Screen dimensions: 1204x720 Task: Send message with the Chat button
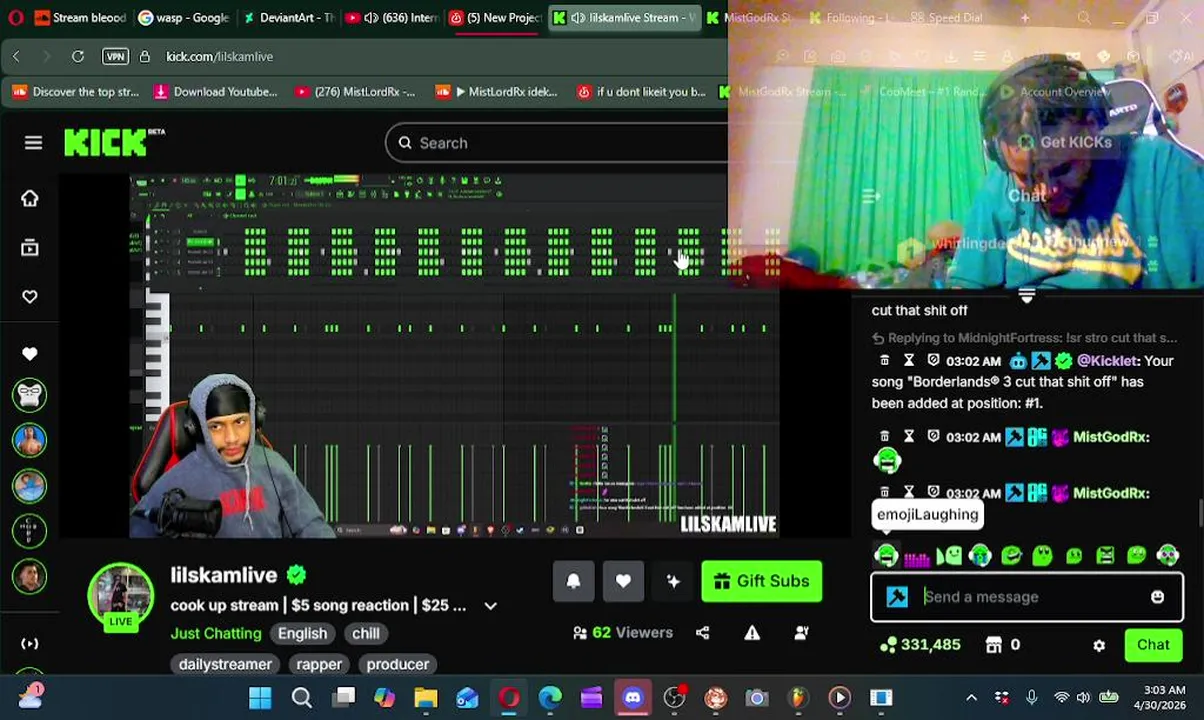point(1153,645)
